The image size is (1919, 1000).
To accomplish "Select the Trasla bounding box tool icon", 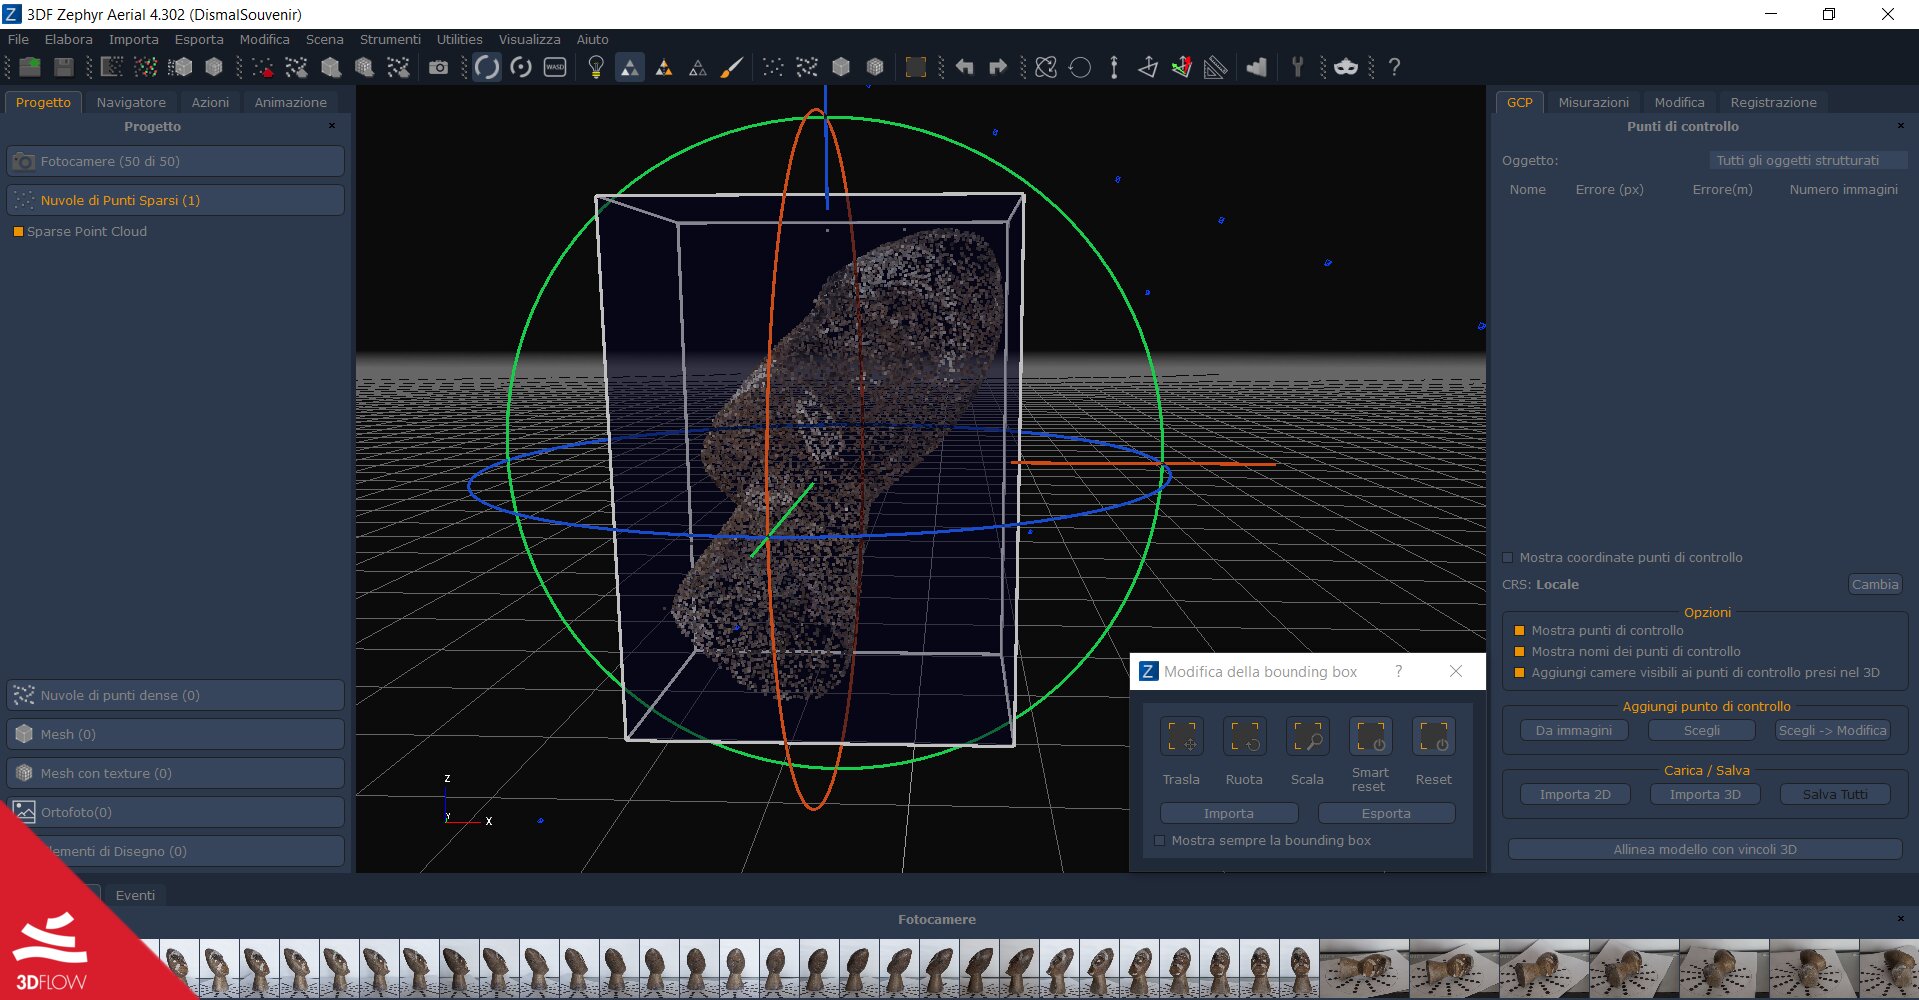I will (x=1181, y=737).
